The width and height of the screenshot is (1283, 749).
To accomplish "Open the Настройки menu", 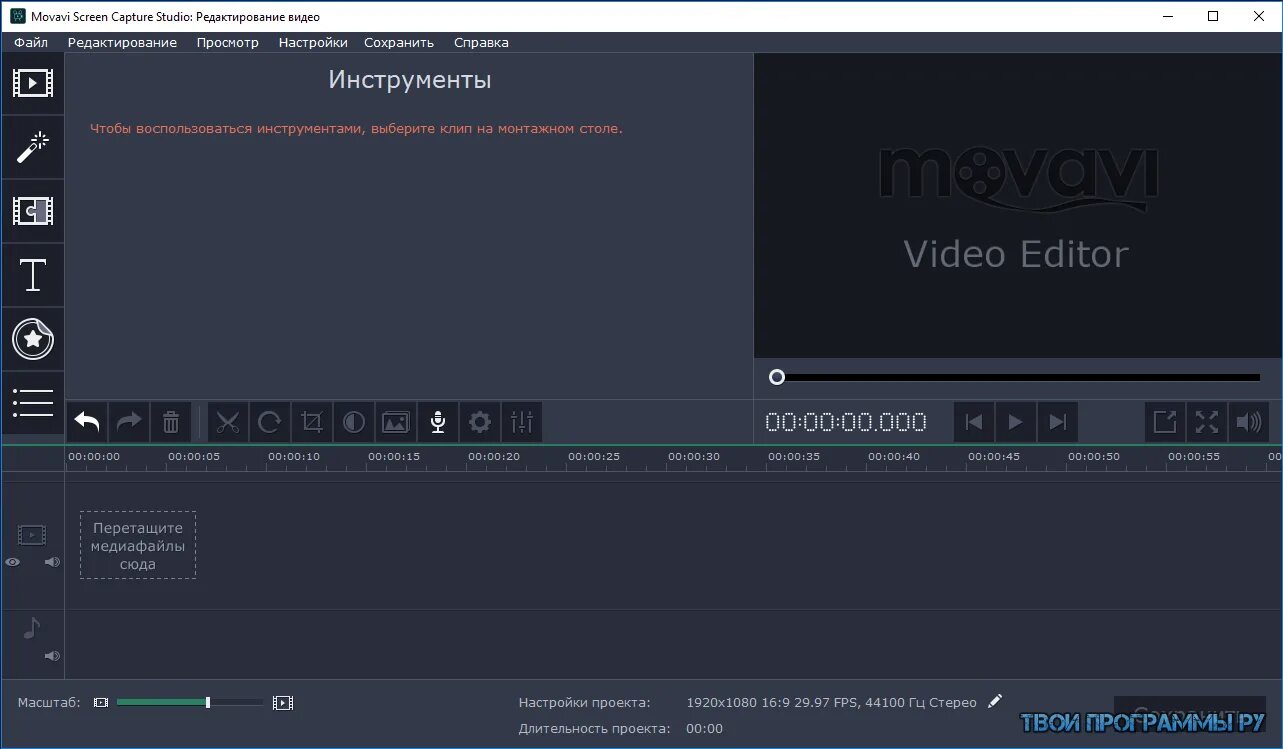I will (313, 42).
